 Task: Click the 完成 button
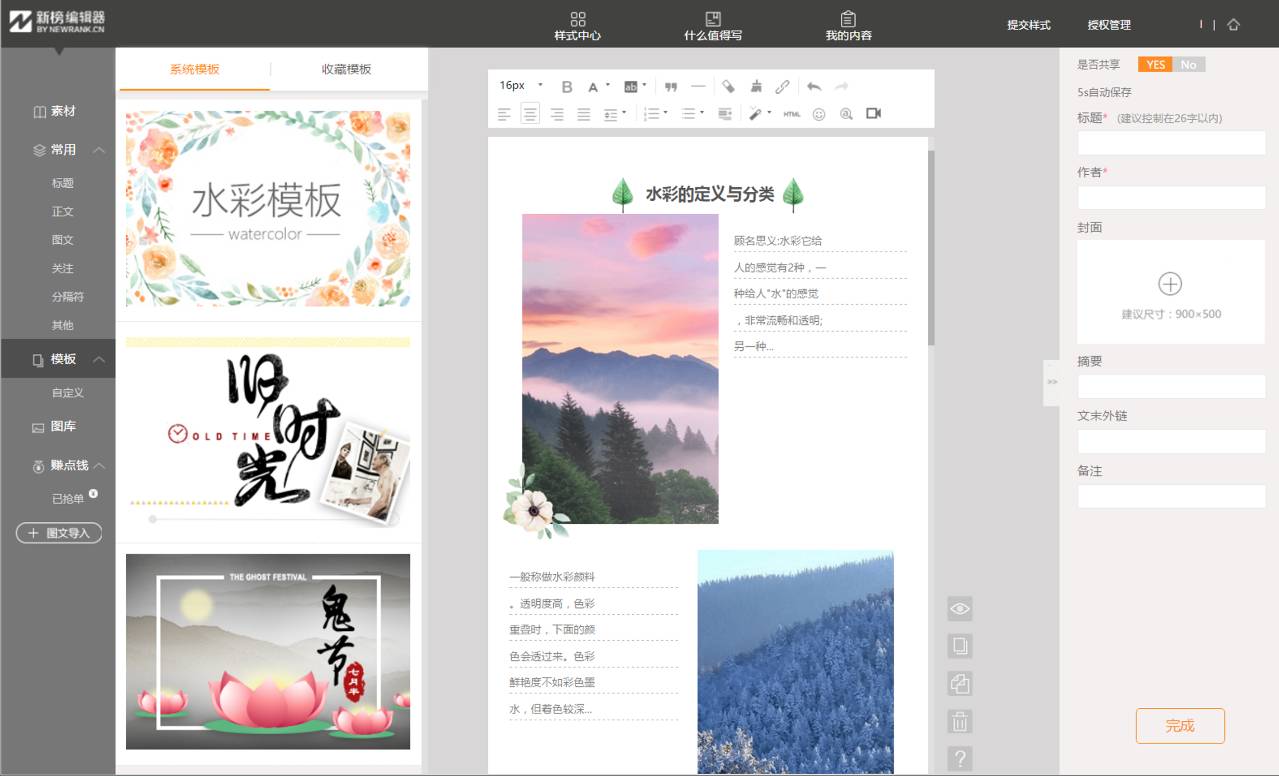(1179, 726)
